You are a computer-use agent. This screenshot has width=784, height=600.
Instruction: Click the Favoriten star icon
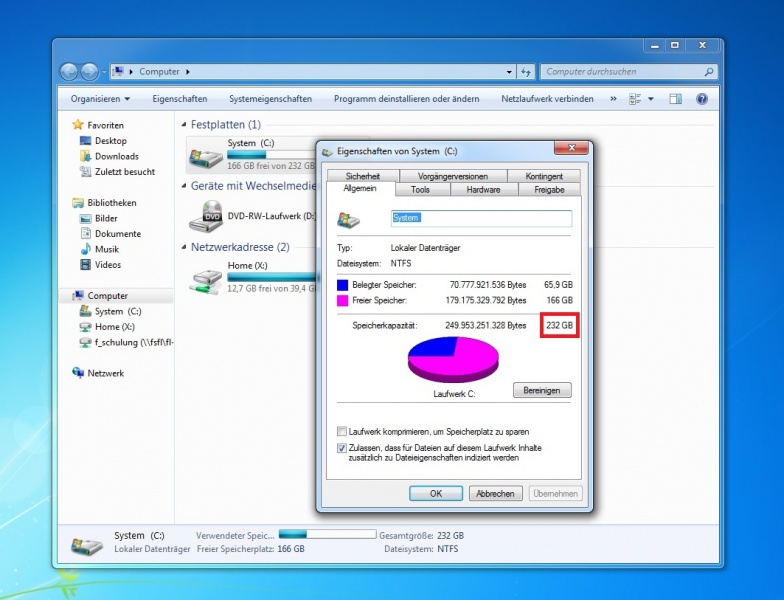click(78, 124)
